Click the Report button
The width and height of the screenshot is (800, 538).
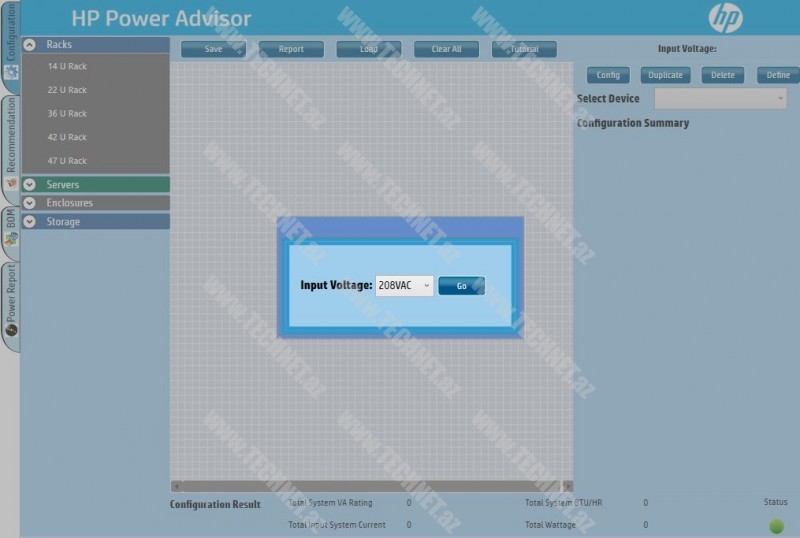point(291,49)
